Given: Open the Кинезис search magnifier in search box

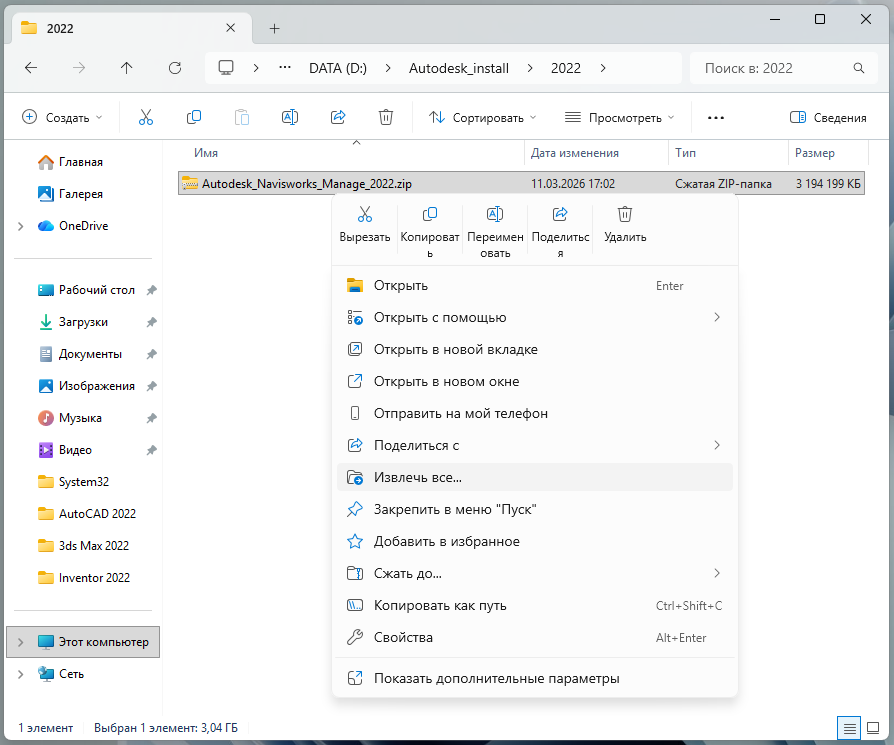Looking at the screenshot, I should coord(859,68).
